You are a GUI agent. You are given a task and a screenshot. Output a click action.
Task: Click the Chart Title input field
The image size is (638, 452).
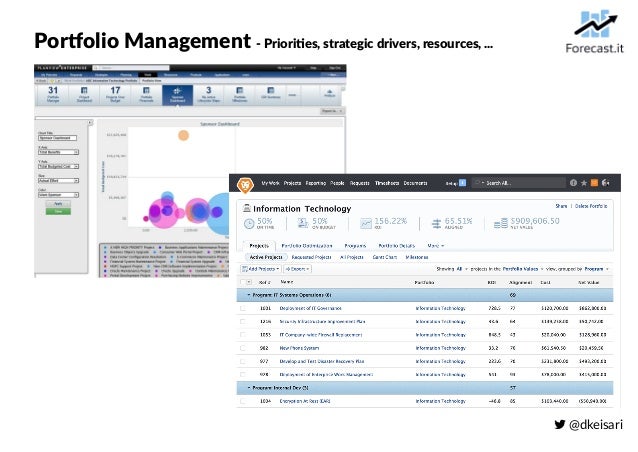[x=57, y=138]
